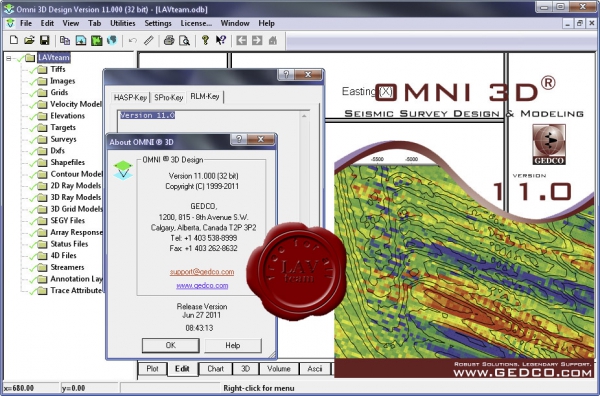The image size is (600, 396).
Task: Select the 2D Ray Models tree item
Action: (76, 186)
